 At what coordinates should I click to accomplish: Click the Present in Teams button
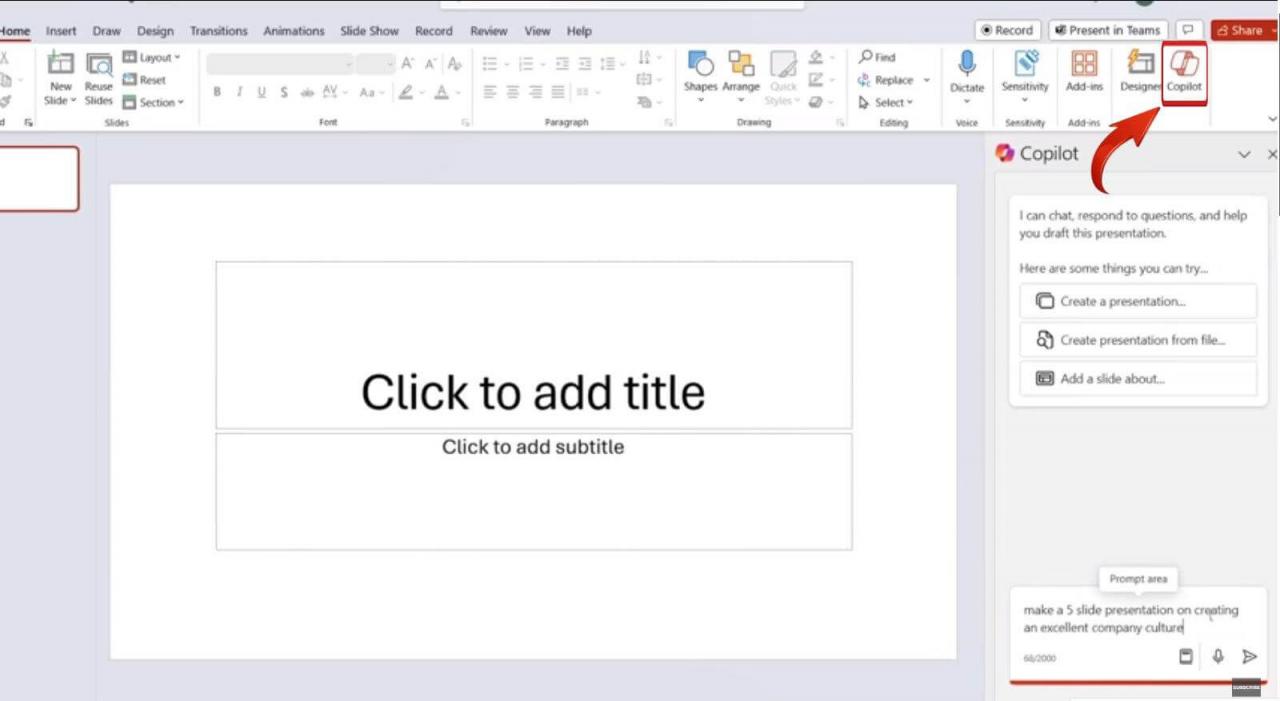[1108, 30]
